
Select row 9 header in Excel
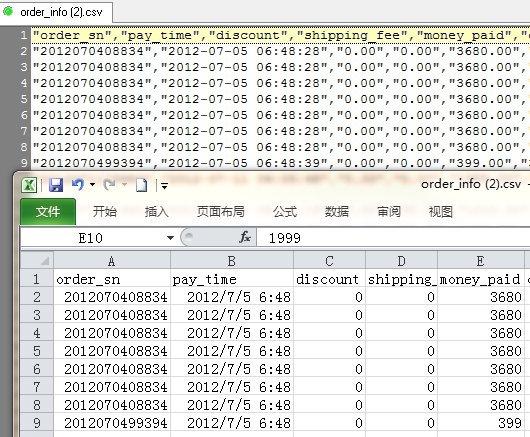point(37,423)
